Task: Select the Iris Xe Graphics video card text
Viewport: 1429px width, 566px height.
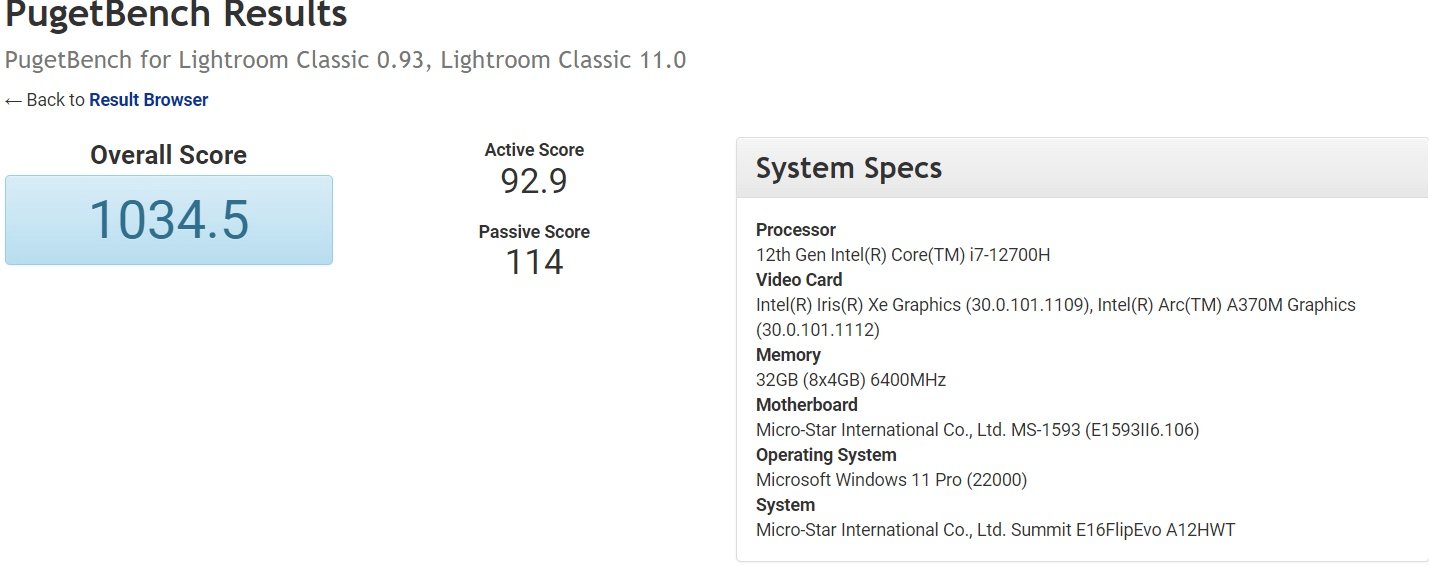Action: (922, 305)
